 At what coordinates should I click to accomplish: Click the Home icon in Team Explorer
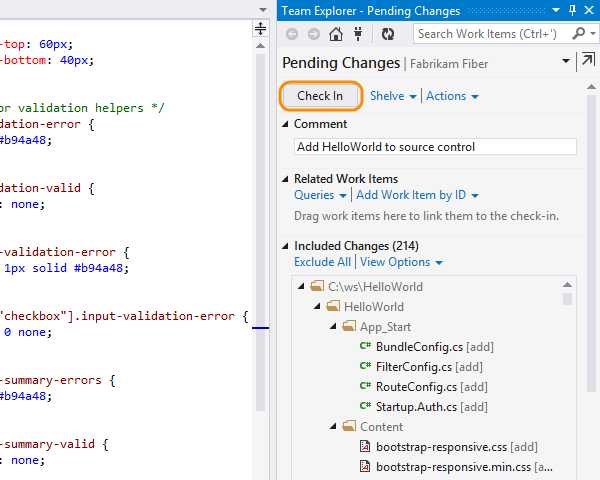335,34
